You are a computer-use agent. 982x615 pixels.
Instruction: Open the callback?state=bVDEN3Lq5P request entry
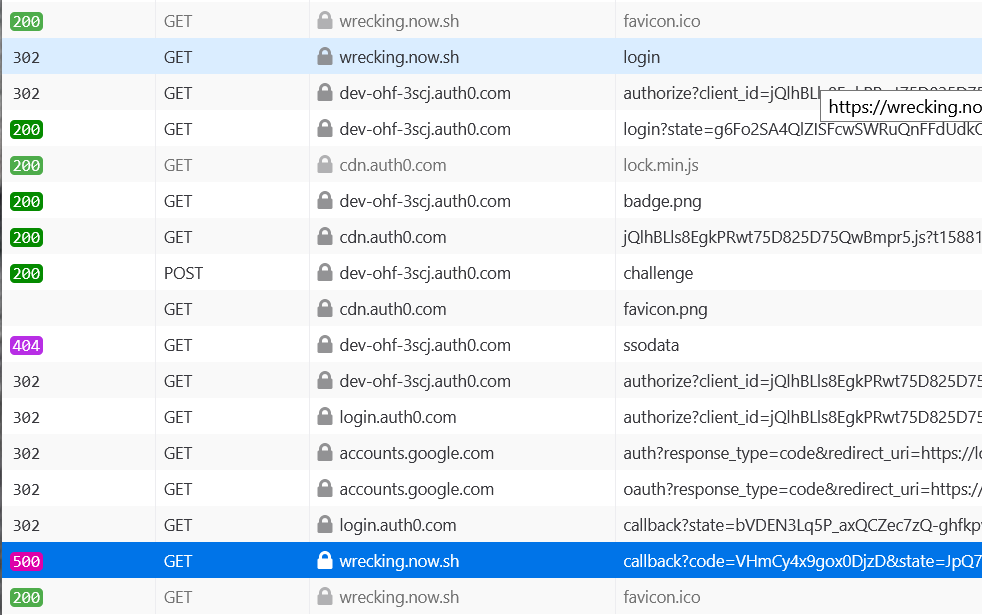tap(802, 525)
